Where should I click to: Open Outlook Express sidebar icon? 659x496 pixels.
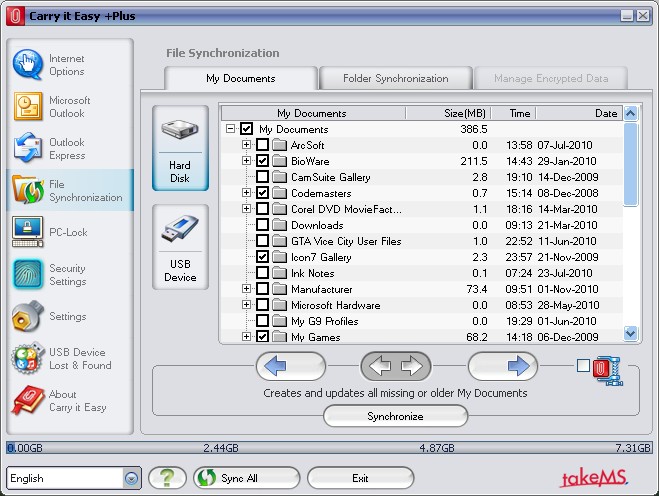click(28, 148)
